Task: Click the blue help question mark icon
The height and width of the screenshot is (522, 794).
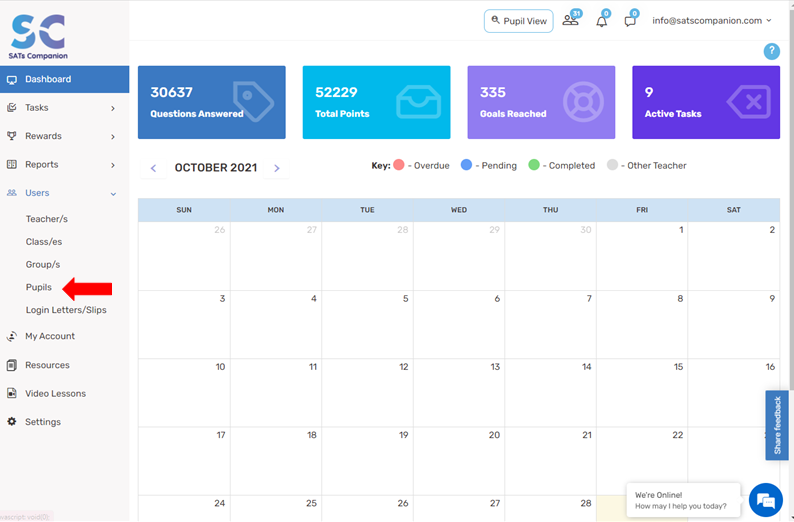Action: click(x=771, y=51)
